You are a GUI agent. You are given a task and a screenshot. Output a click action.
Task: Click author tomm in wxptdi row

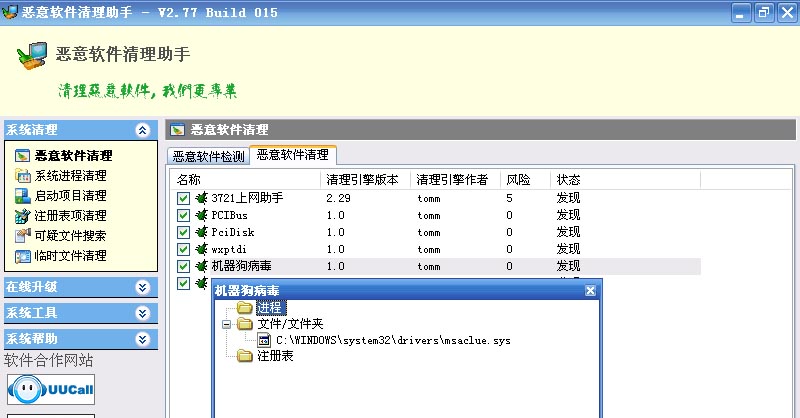click(x=429, y=250)
